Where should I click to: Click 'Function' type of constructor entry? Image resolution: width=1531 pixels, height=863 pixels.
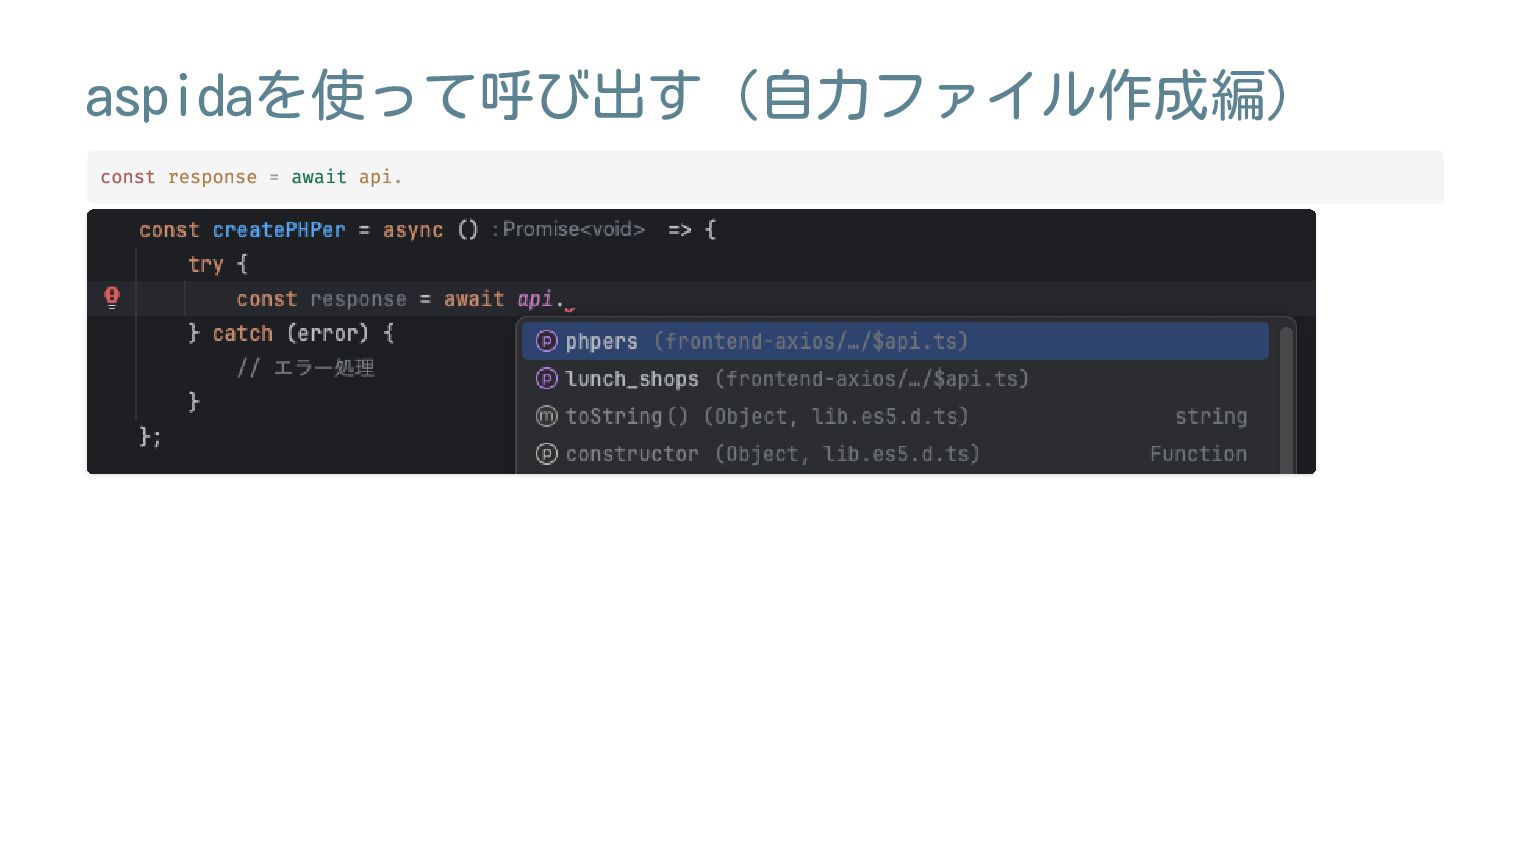click(1198, 454)
